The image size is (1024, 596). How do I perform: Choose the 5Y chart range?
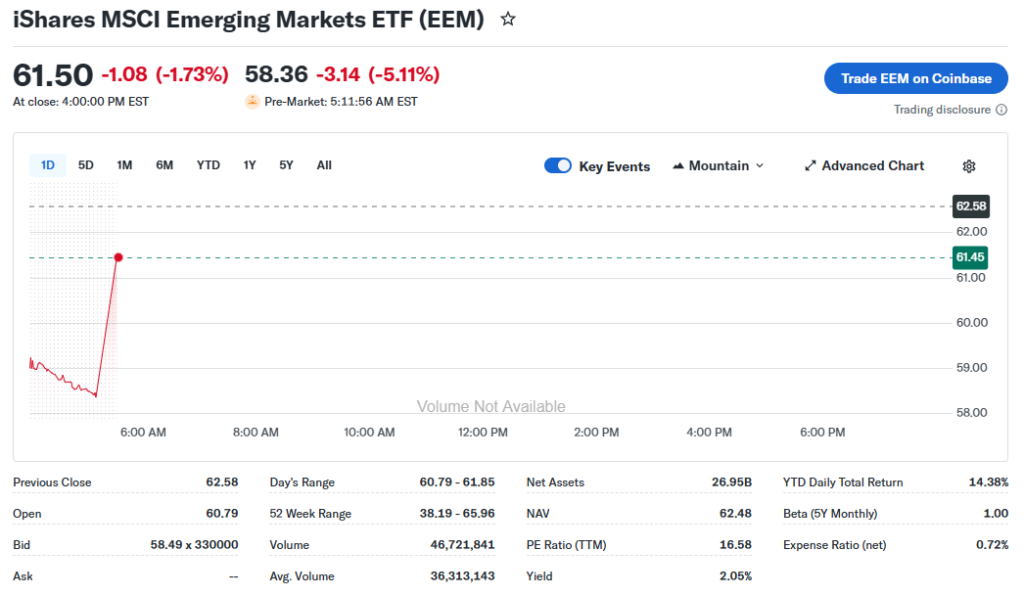[x=286, y=165]
